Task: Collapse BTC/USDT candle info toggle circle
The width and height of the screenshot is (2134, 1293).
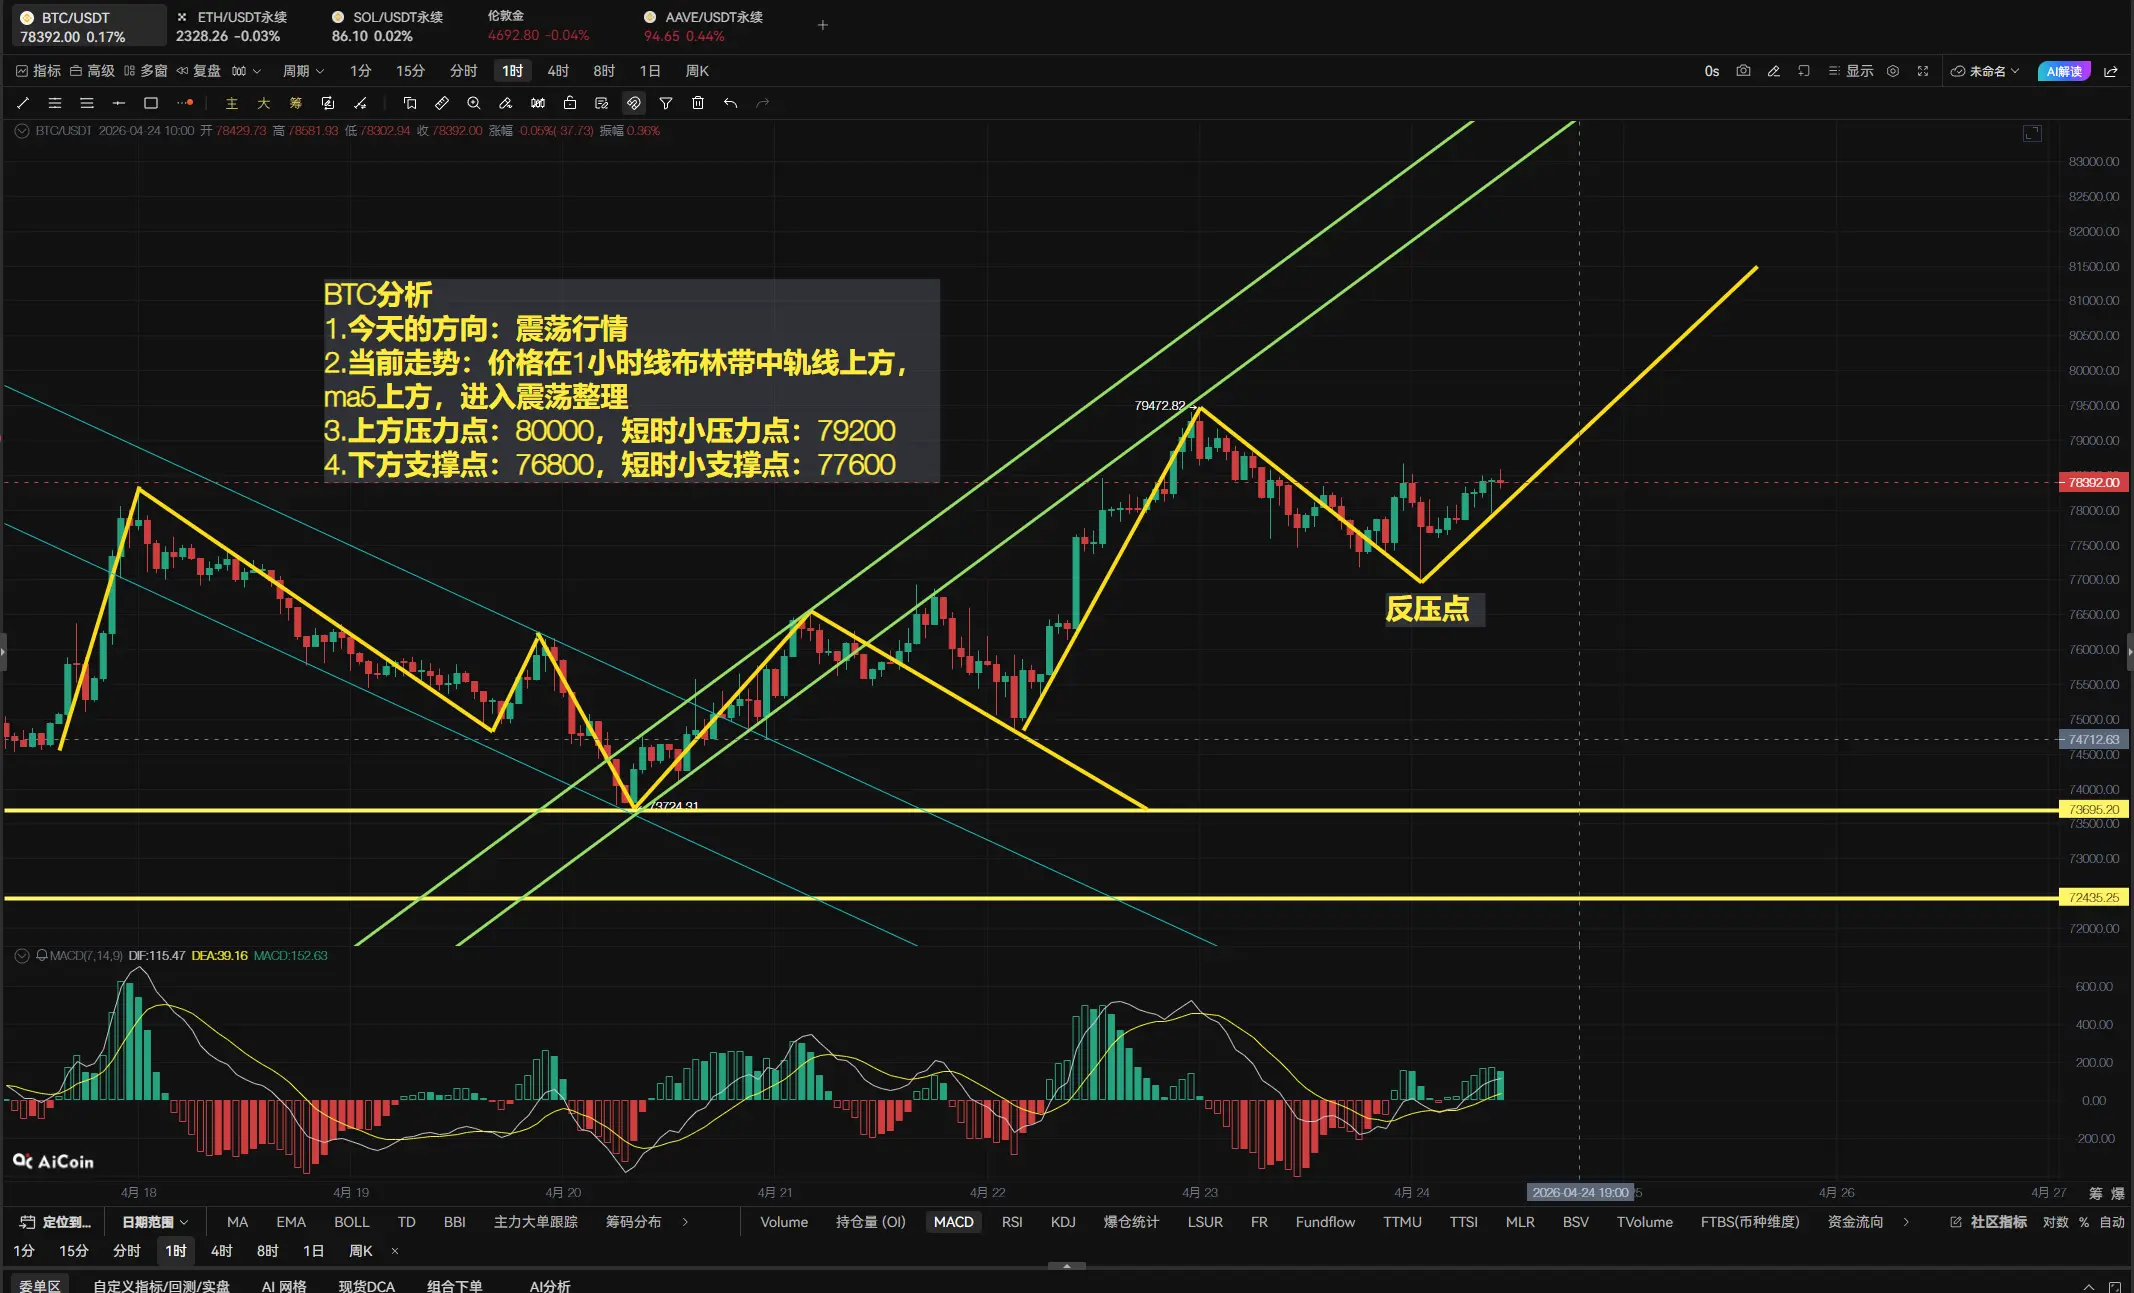Action: (21, 131)
